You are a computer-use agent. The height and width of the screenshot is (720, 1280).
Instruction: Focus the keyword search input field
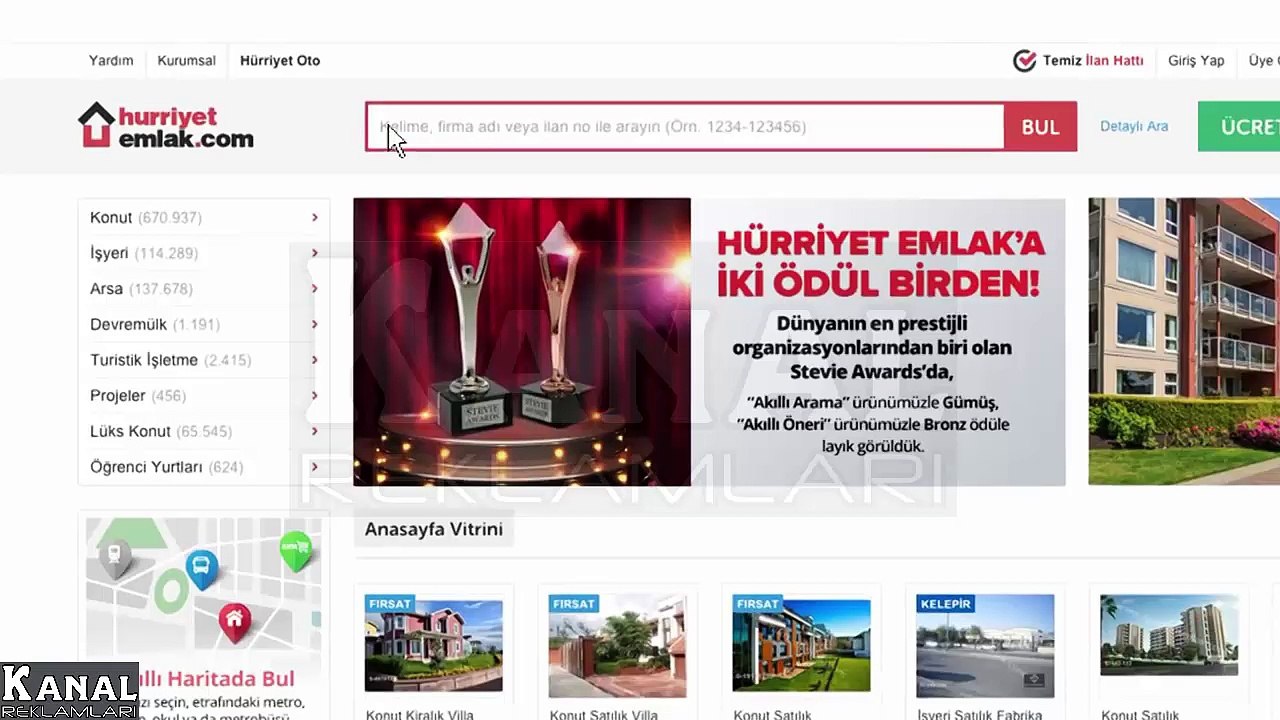coord(685,127)
